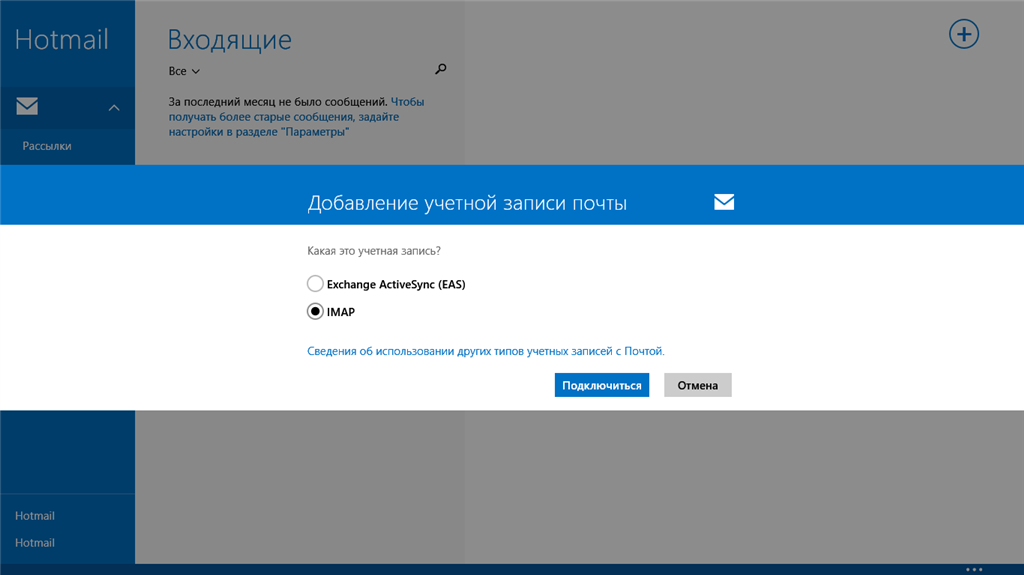Viewport: 1024px width, 575px height.
Task: Click the mail envelope icon in sidebar
Action: (x=27, y=106)
